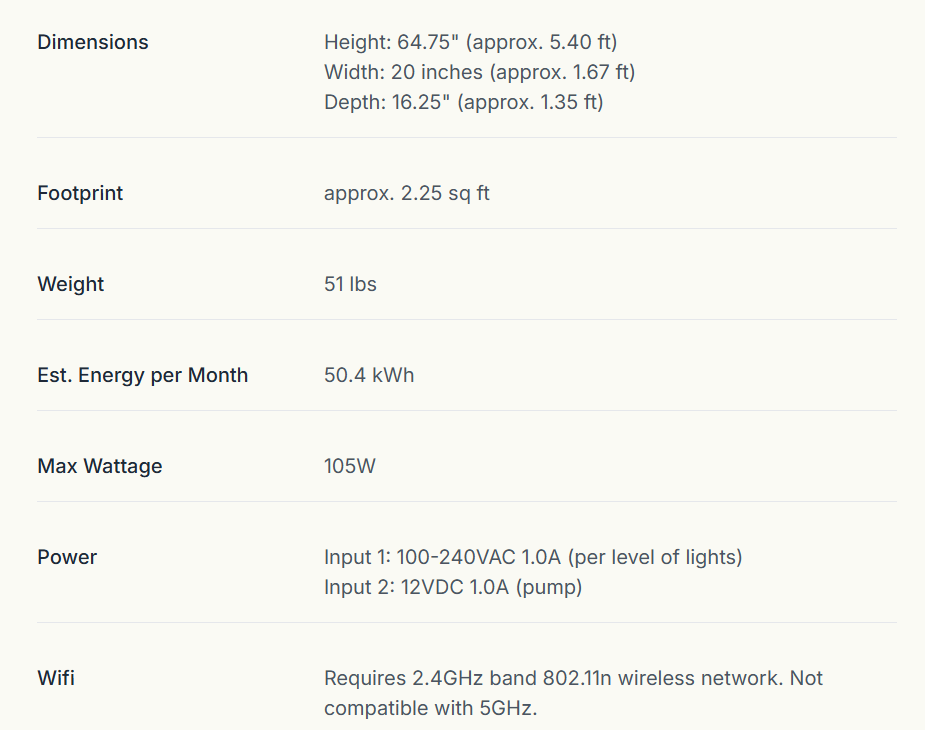
Task: Click the Wifi row label
Action: tap(56, 678)
